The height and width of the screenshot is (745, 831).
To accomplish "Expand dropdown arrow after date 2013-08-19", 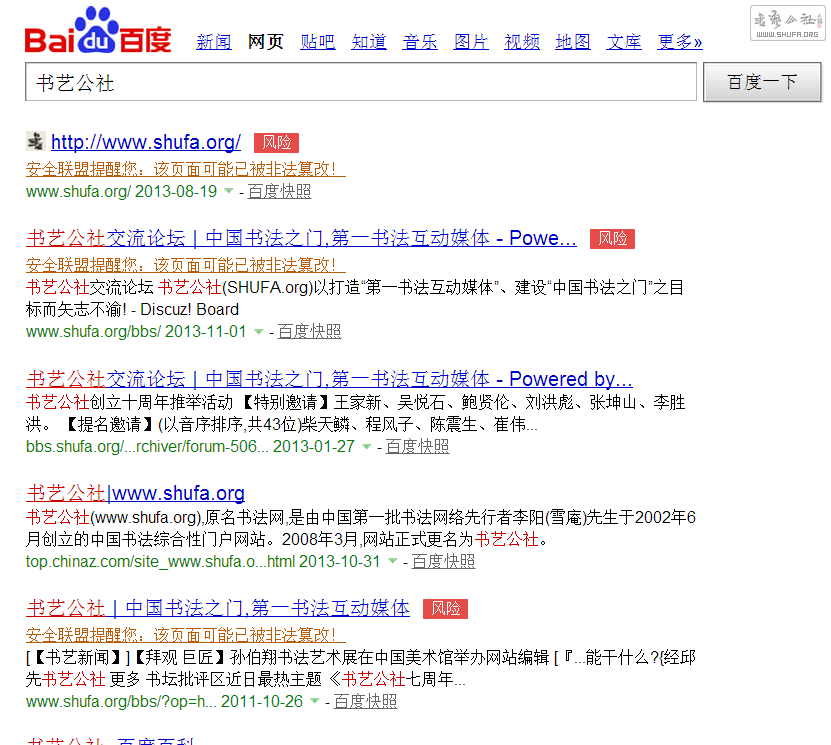I will coord(229,192).
